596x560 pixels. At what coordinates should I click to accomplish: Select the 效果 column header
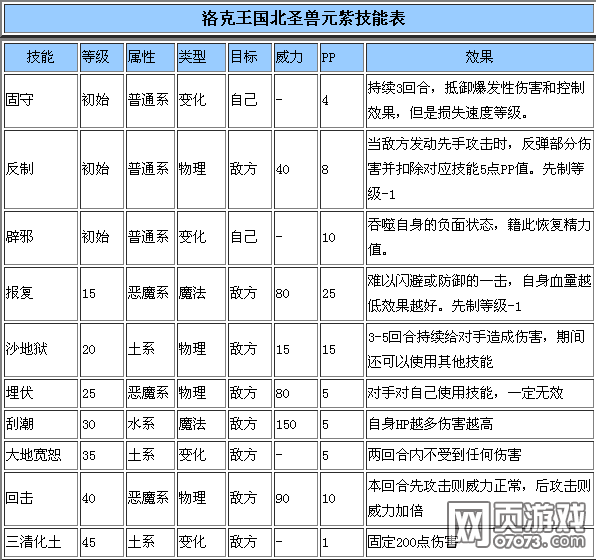click(x=479, y=57)
